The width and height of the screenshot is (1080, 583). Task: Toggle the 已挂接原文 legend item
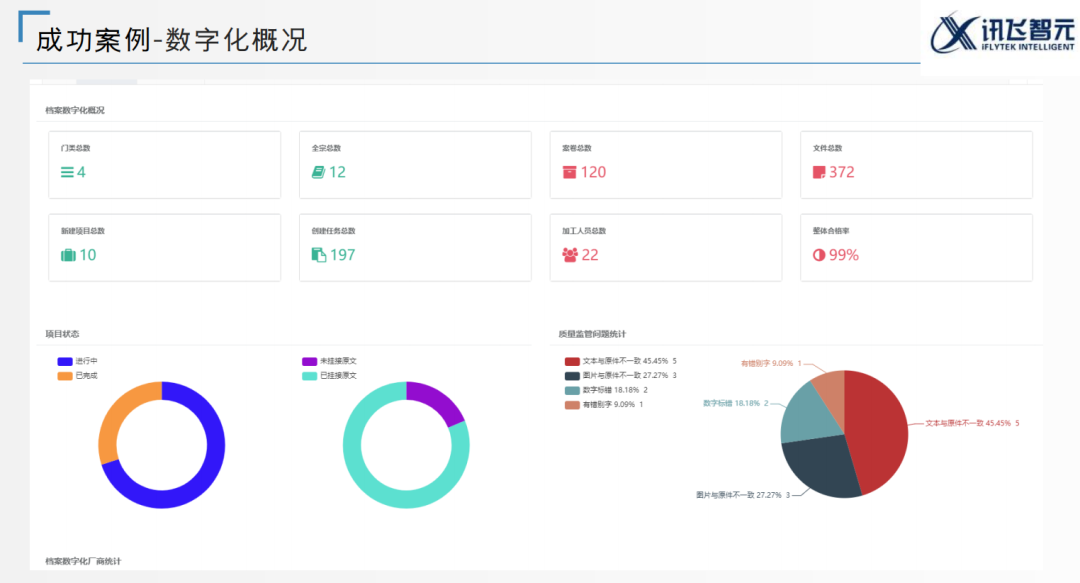pyautogui.click(x=329, y=376)
